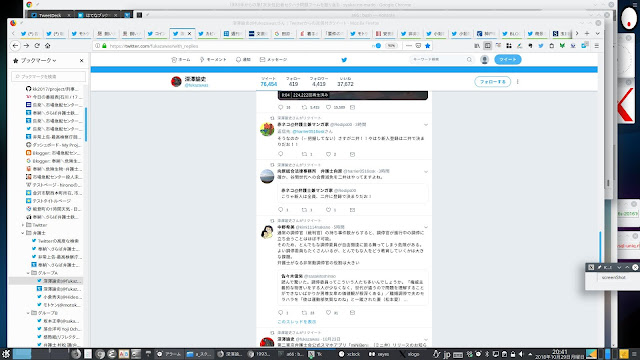Open the Library icon in Firefox's toolbar
640x360 pixels.
point(477,46)
